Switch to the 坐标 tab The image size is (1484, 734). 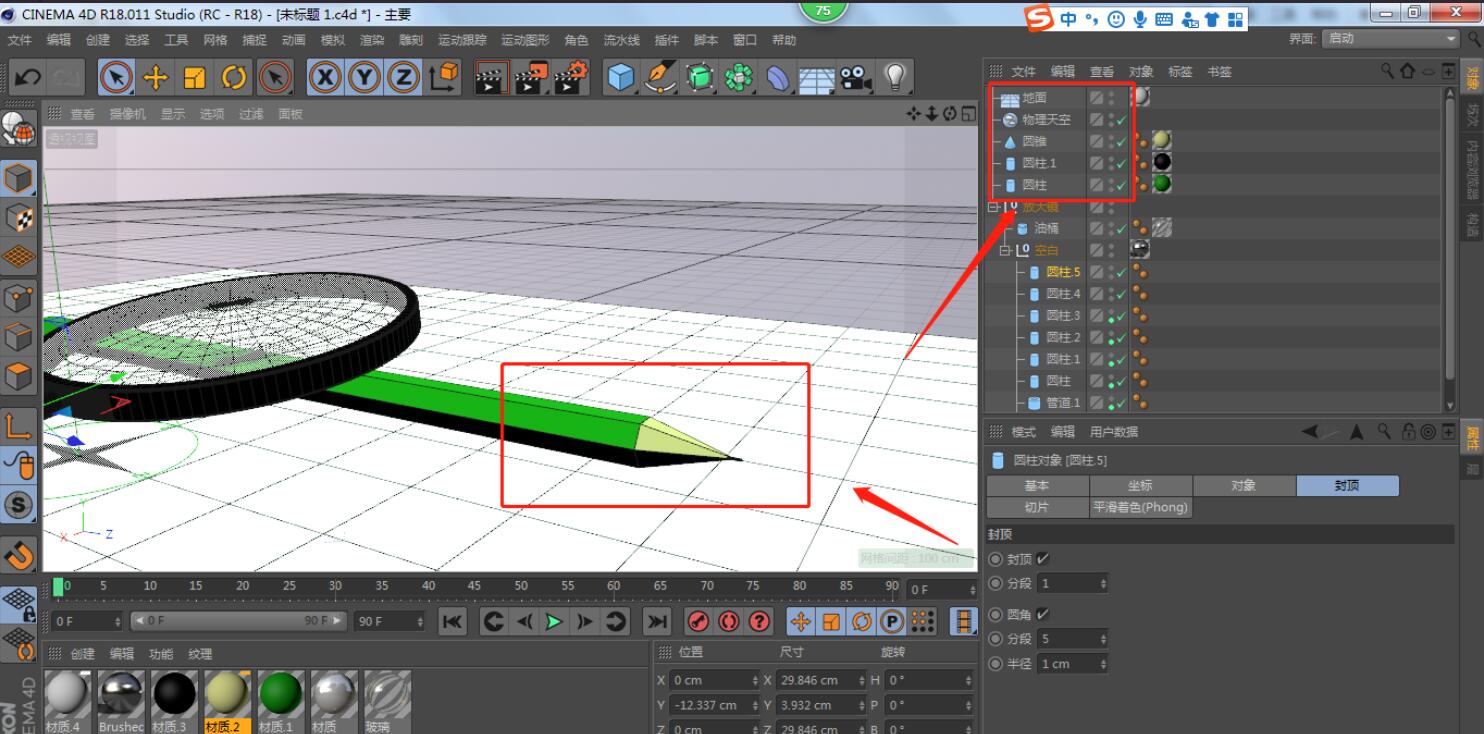click(x=1140, y=485)
